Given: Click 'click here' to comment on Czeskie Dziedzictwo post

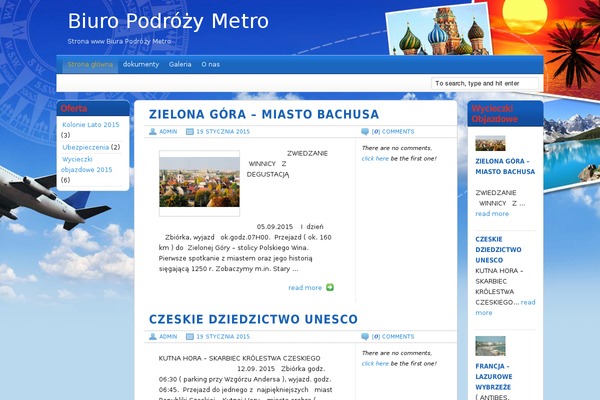Looking at the screenshot, I should [375, 364].
